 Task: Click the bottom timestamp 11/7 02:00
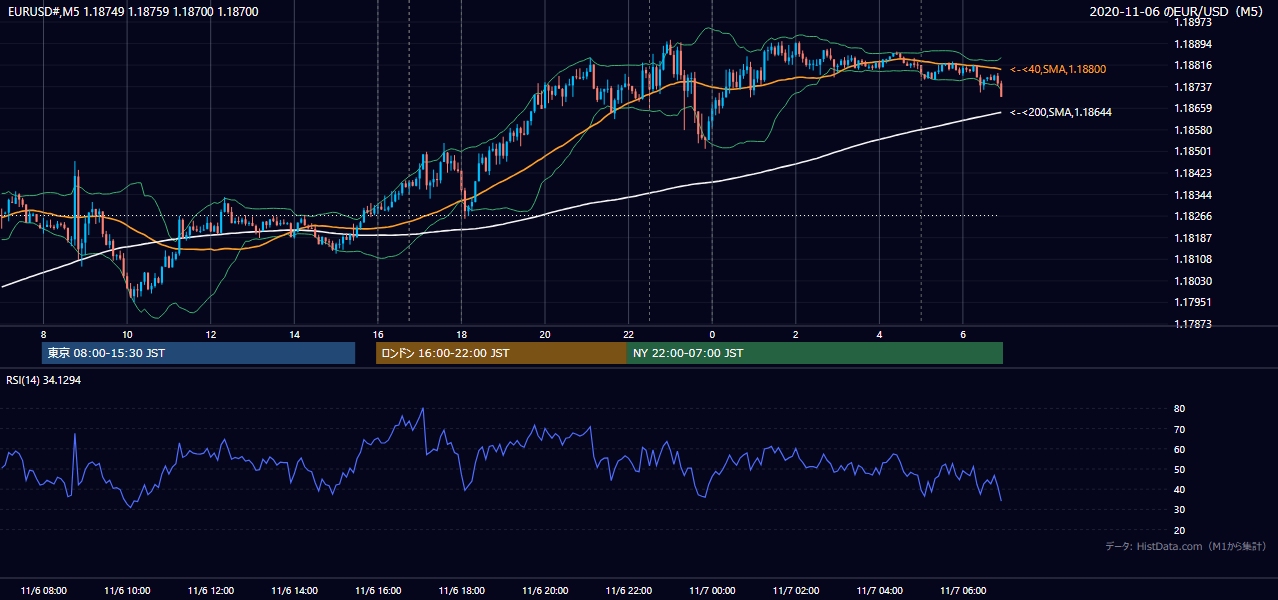[x=796, y=591]
